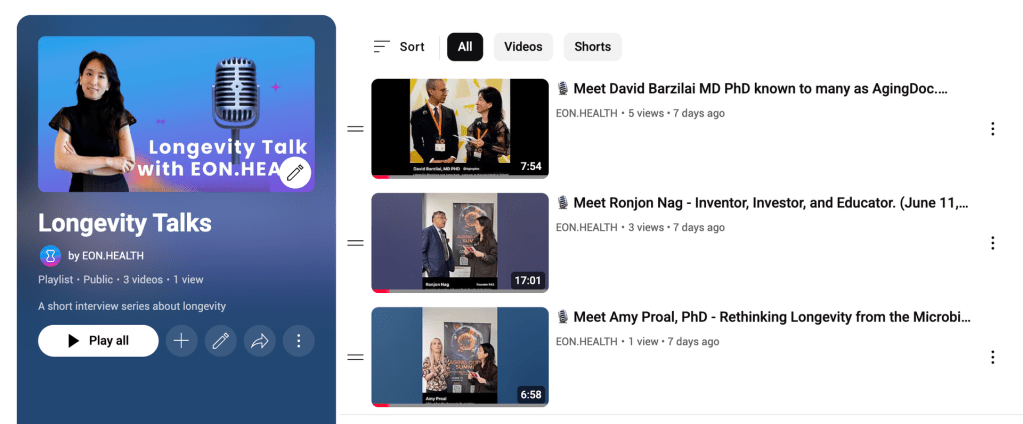
Task: Open more options for Ronjon Nag video
Action: click(992, 243)
